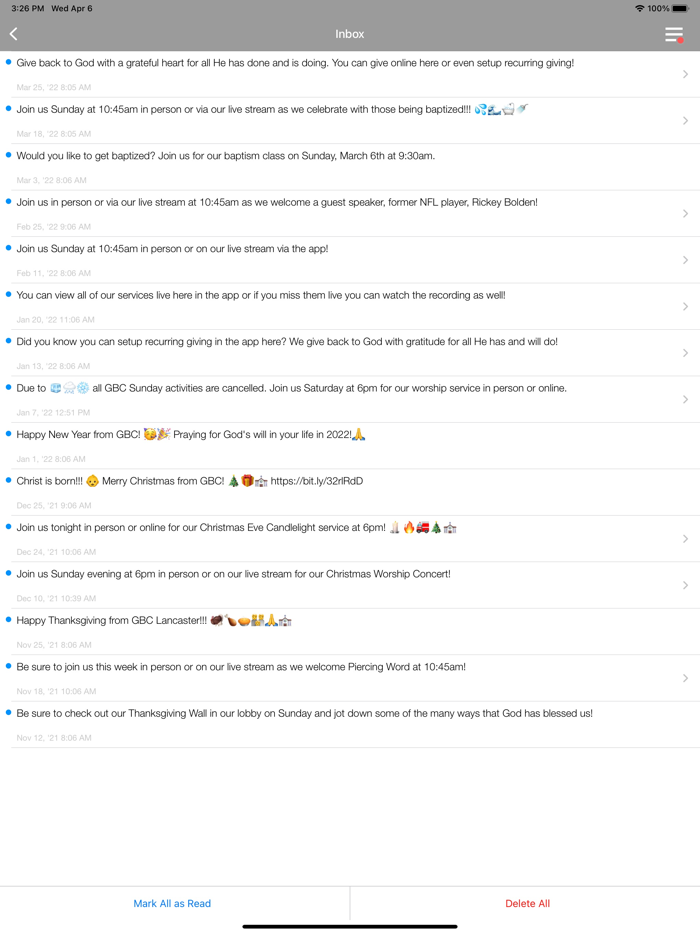Expand the Rickey Bolden guest speaker message
The width and height of the screenshot is (700, 934).
(x=685, y=213)
